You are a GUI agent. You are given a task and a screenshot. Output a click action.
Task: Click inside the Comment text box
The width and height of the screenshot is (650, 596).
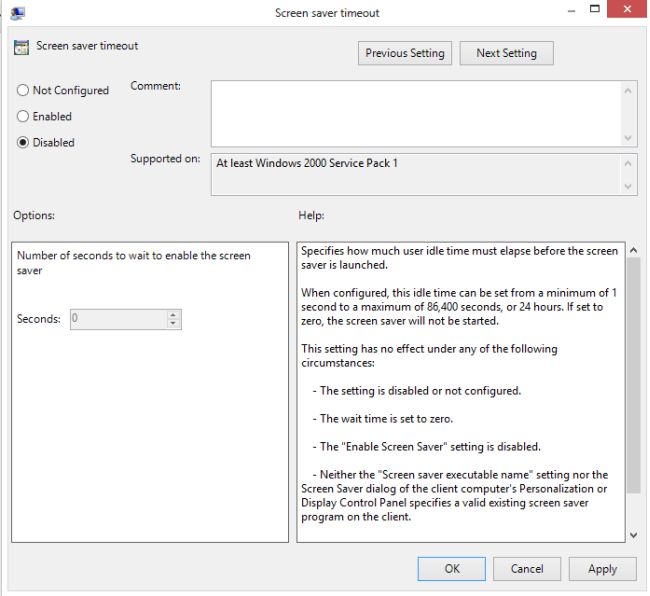pyautogui.click(x=416, y=114)
